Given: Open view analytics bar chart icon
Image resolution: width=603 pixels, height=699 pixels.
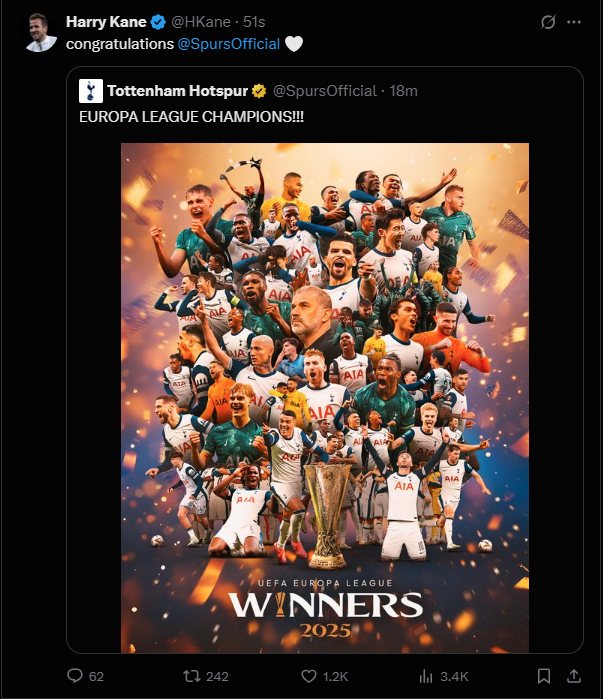Looking at the screenshot, I should pos(426,676).
